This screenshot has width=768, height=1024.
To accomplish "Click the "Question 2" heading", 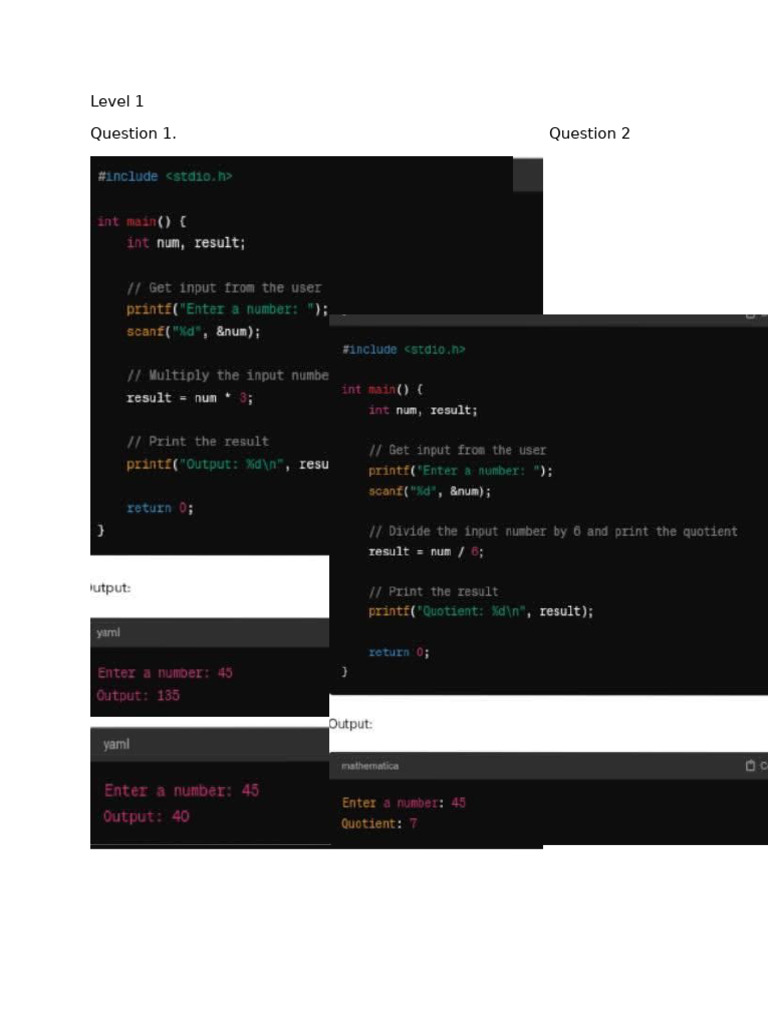I will pos(589,133).
